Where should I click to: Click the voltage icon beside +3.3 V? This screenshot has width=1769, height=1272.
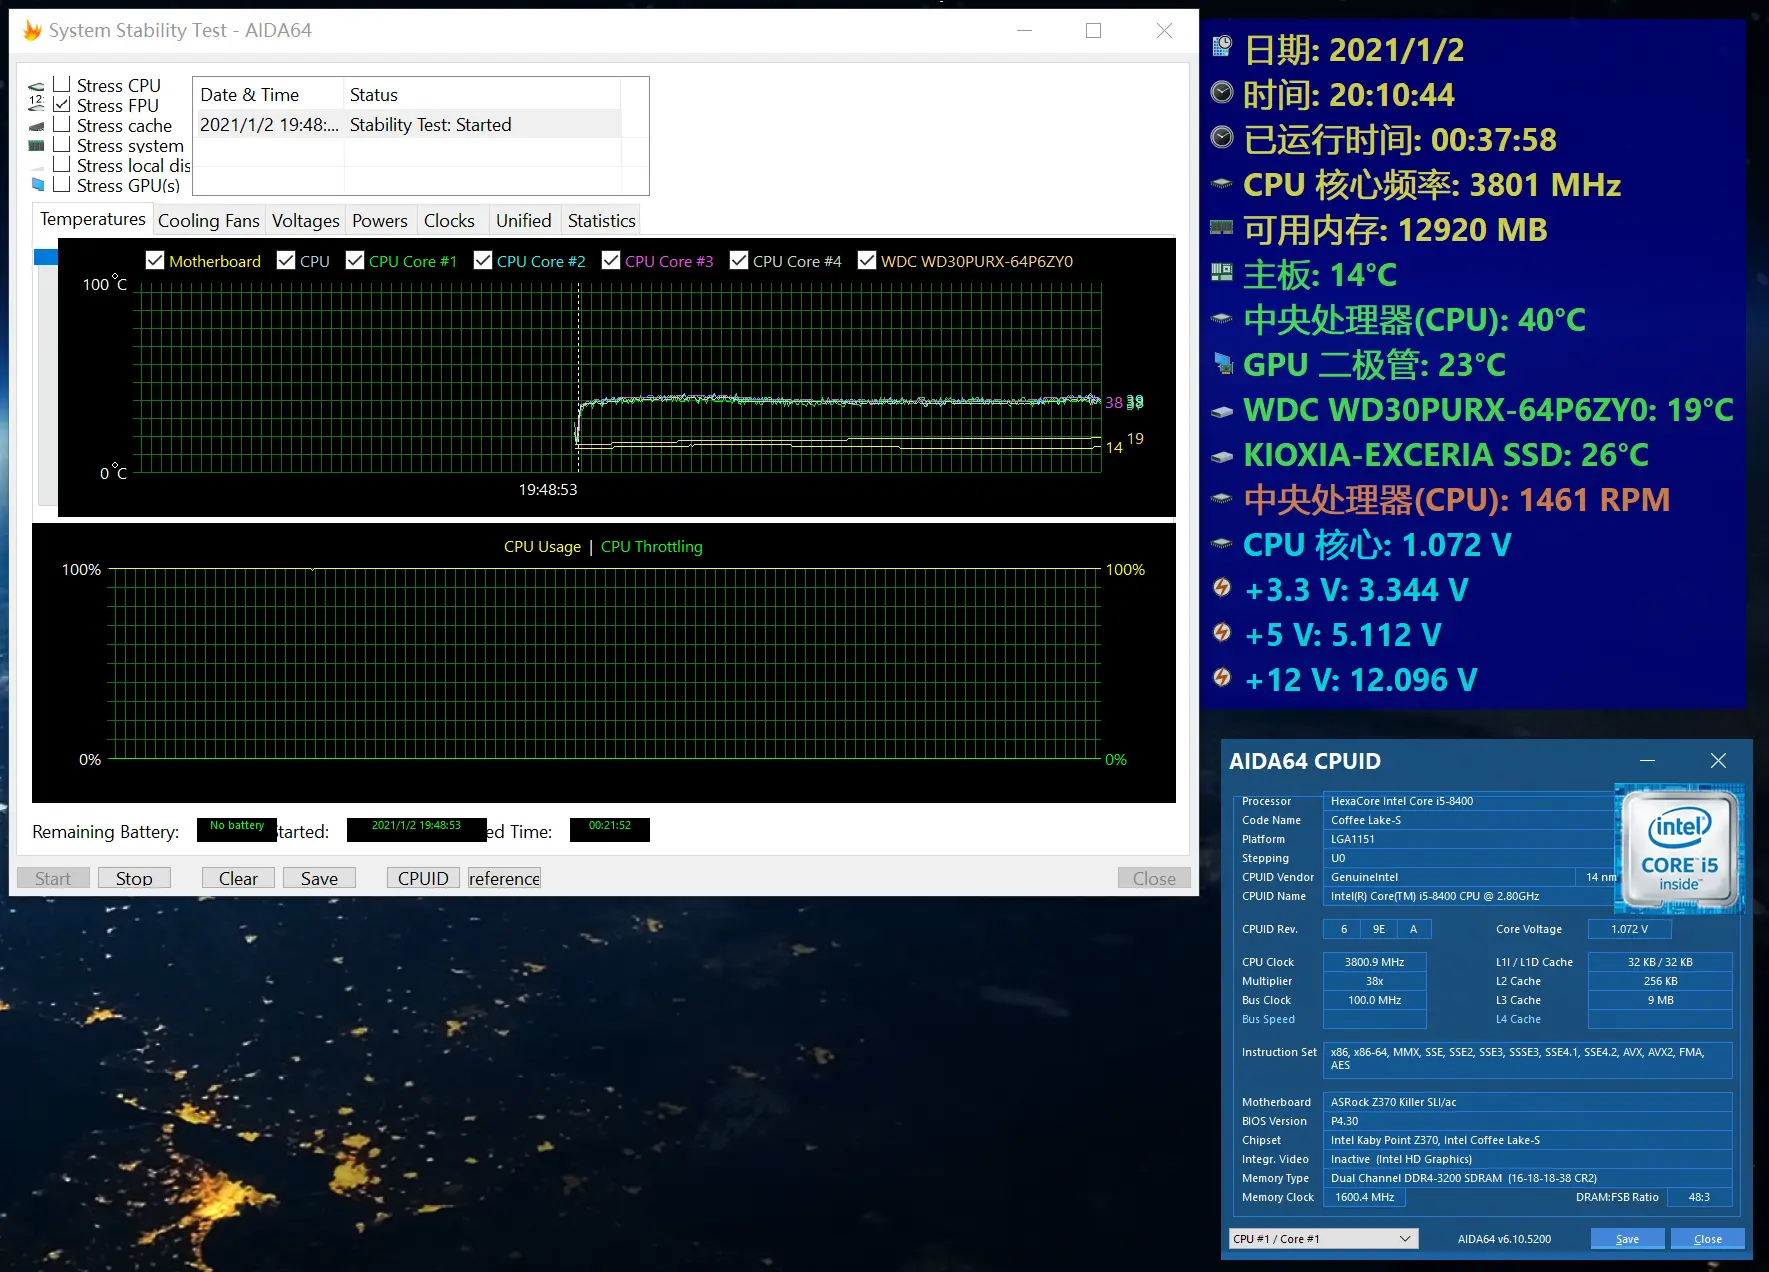pyautogui.click(x=1222, y=587)
